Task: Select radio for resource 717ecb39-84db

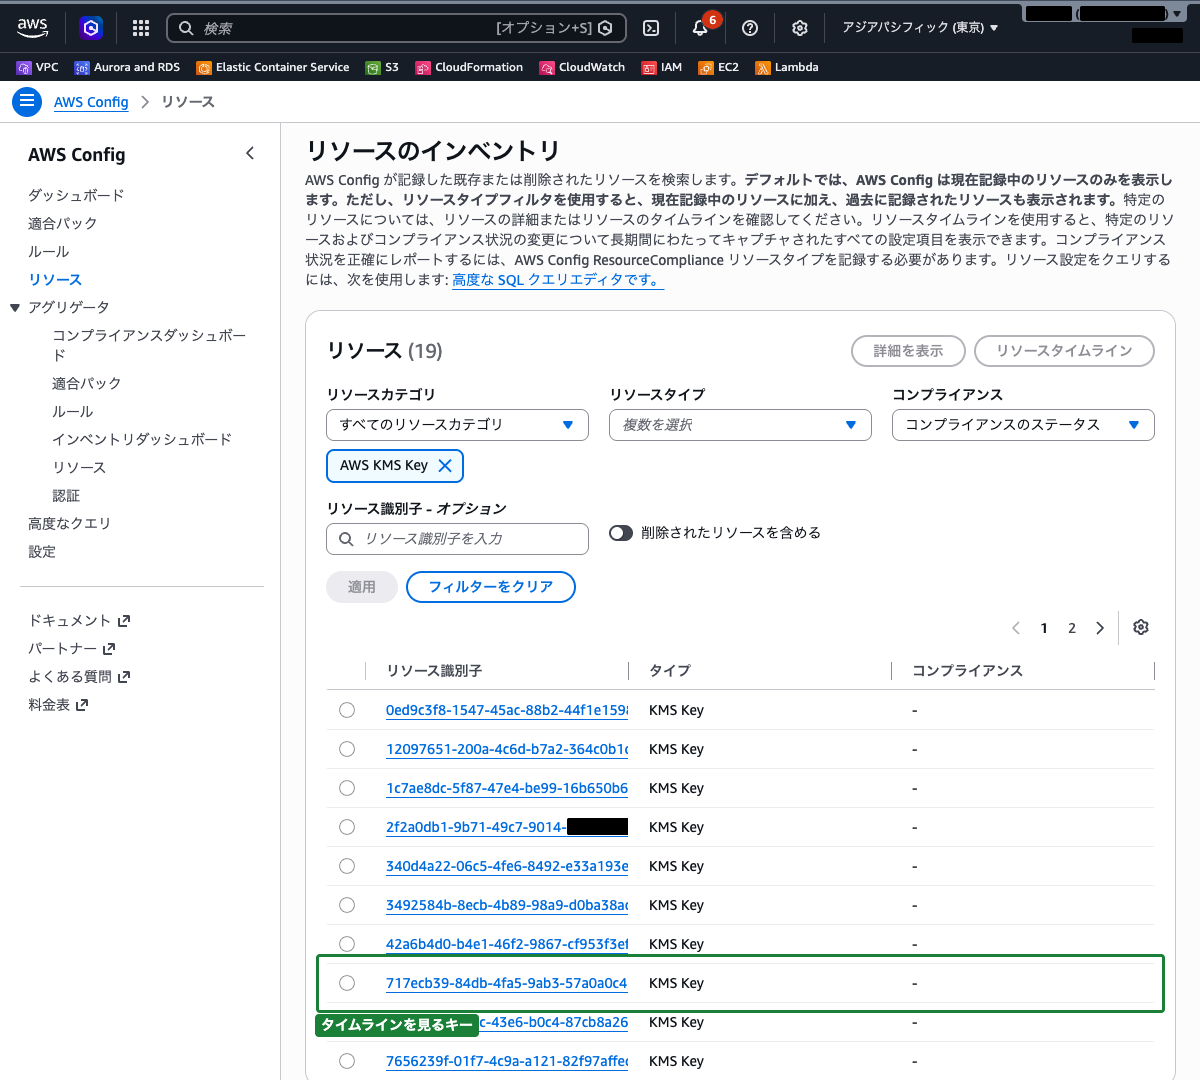Action: pos(347,983)
